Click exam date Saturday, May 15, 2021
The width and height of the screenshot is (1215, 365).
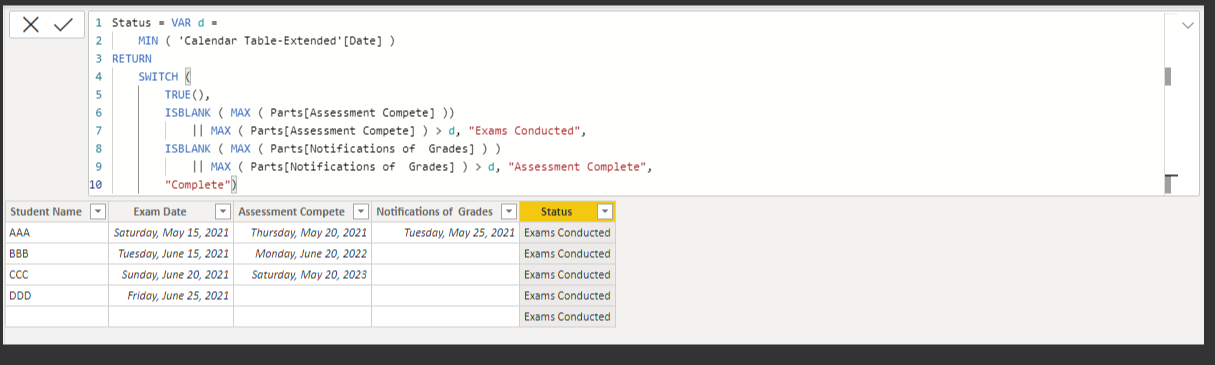[x=170, y=233]
